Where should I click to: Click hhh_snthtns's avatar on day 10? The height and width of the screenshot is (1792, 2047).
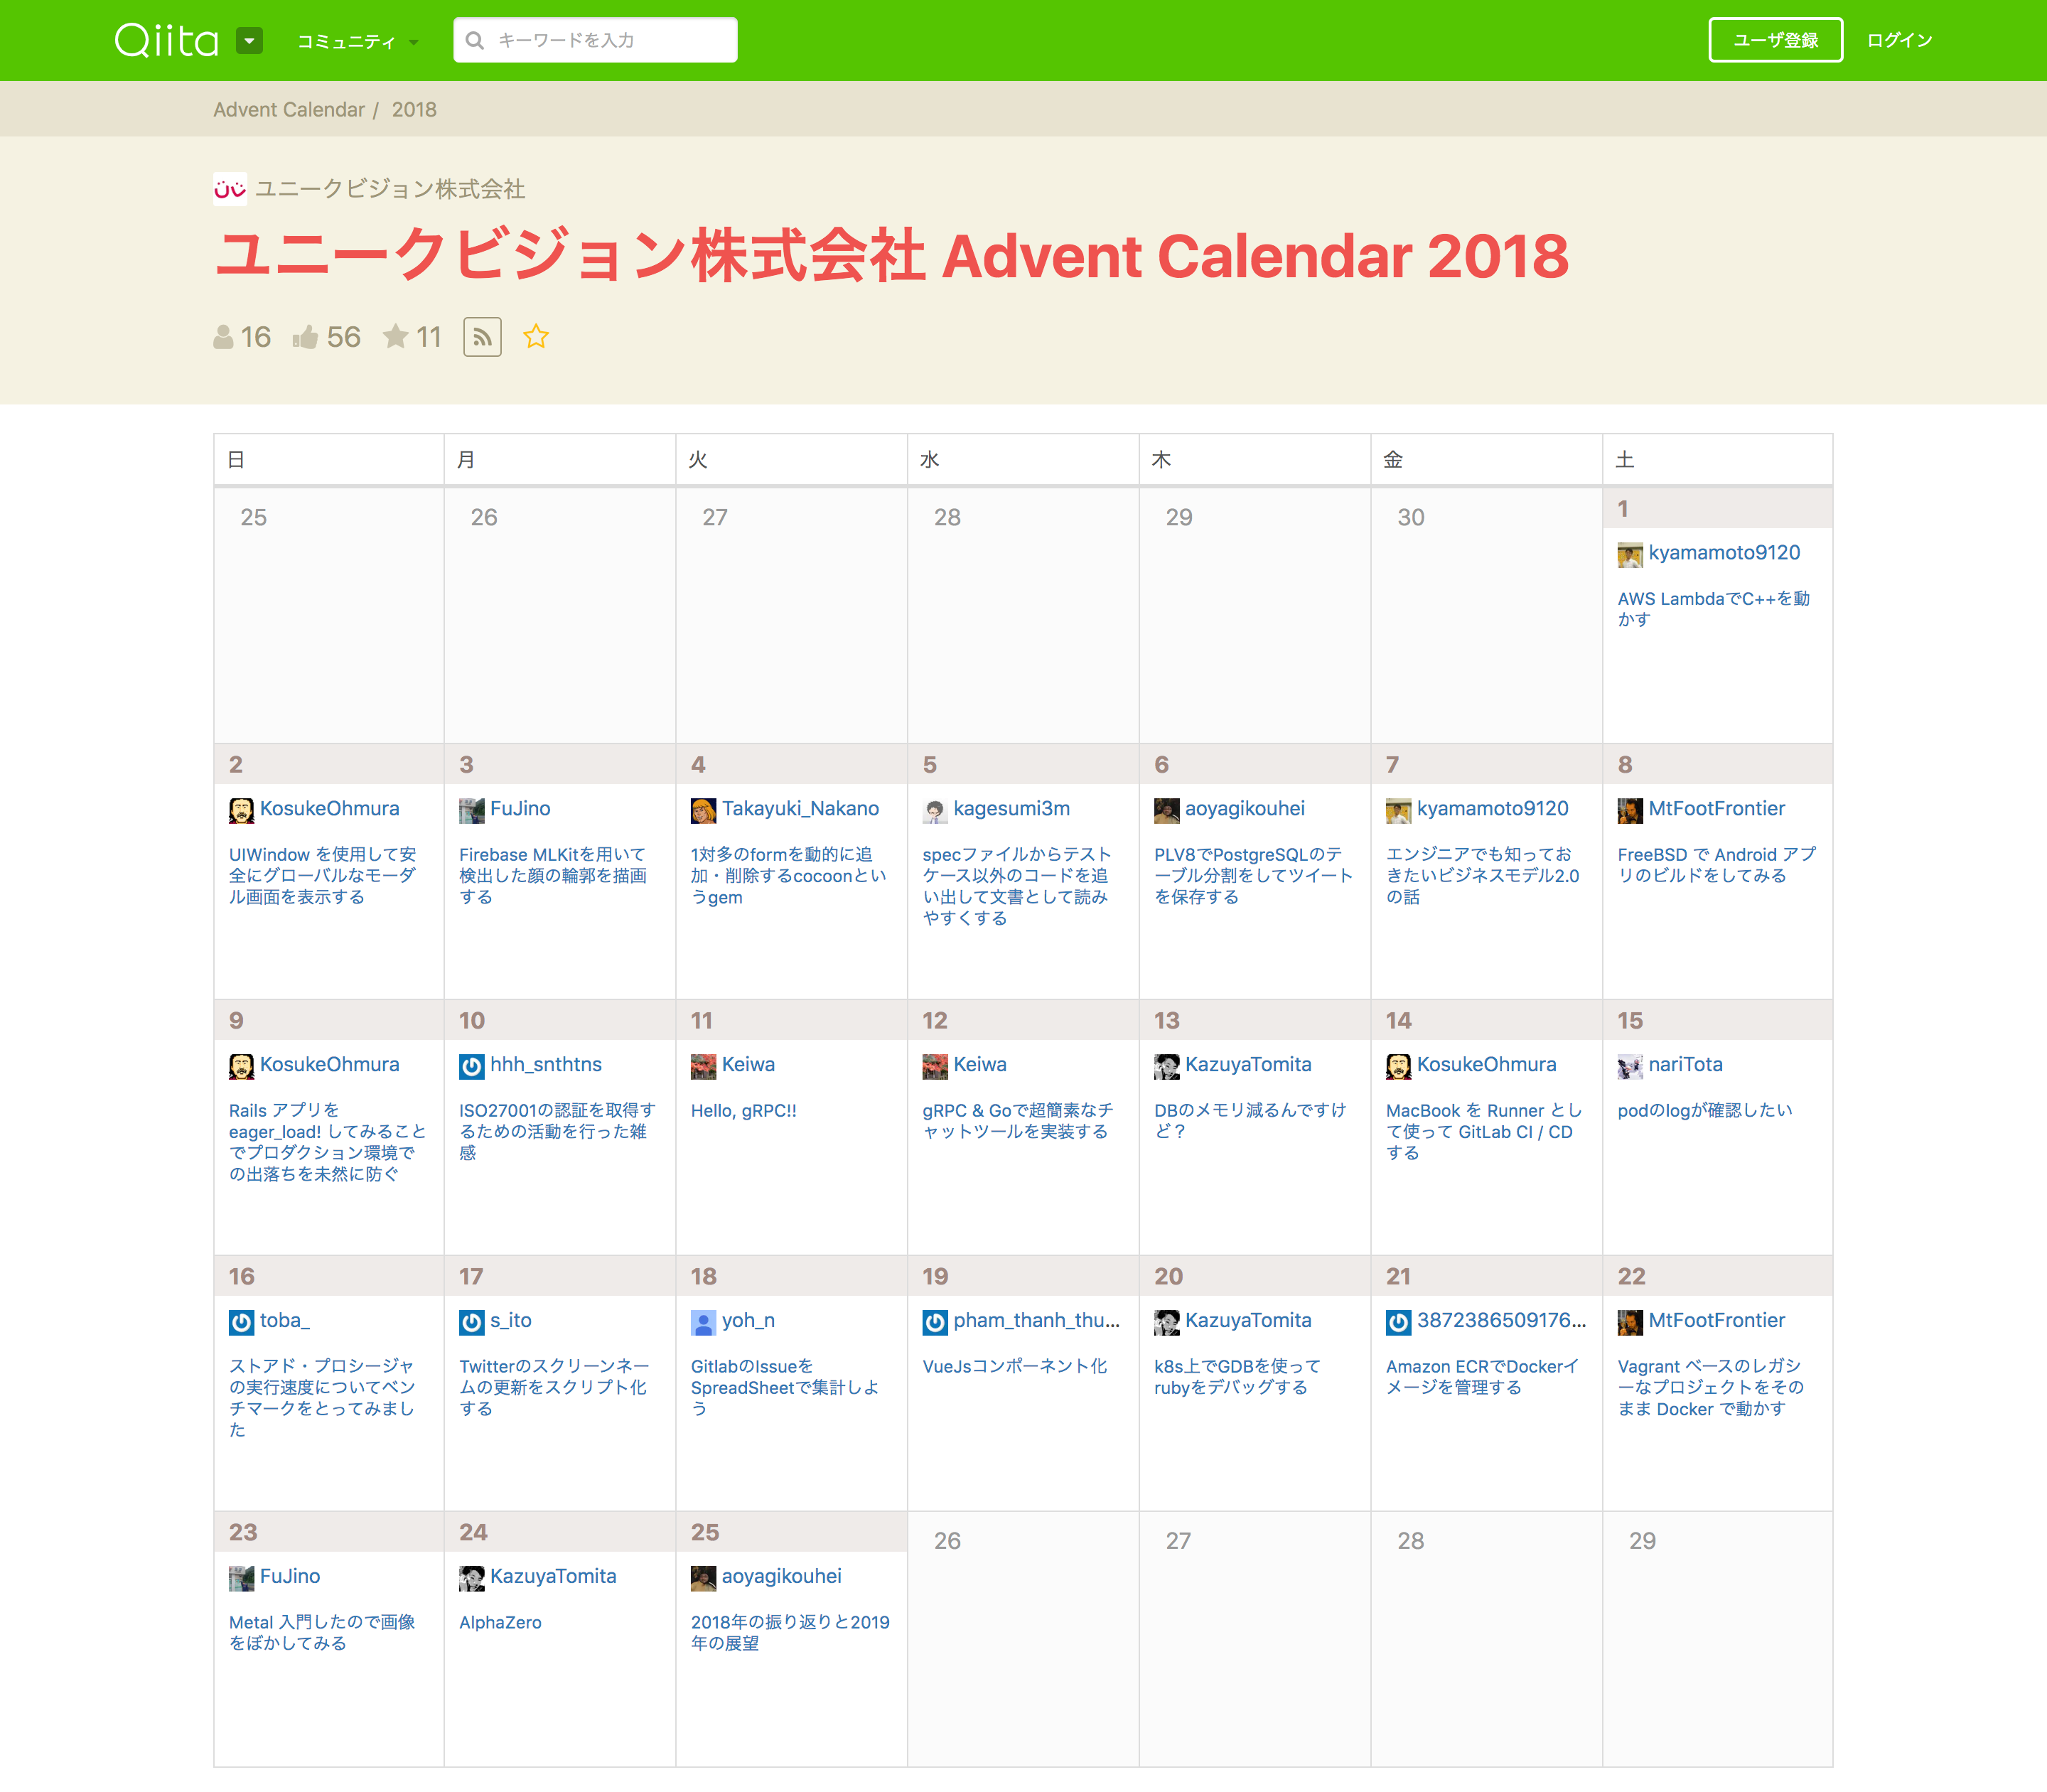click(x=471, y=1066)
